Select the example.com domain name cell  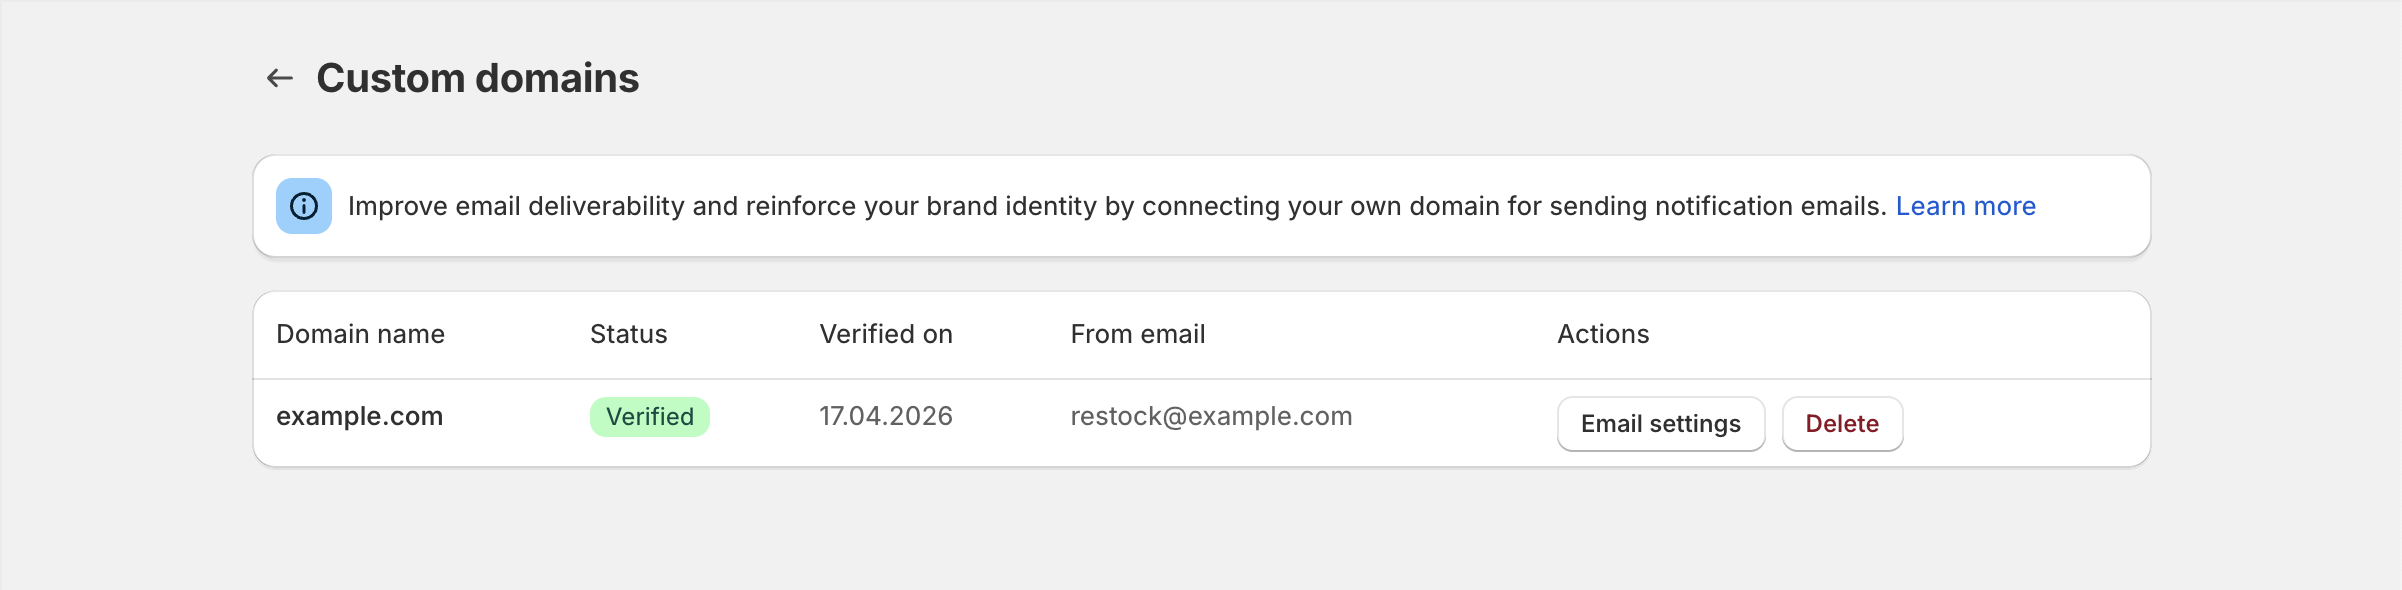pos(359,416)
